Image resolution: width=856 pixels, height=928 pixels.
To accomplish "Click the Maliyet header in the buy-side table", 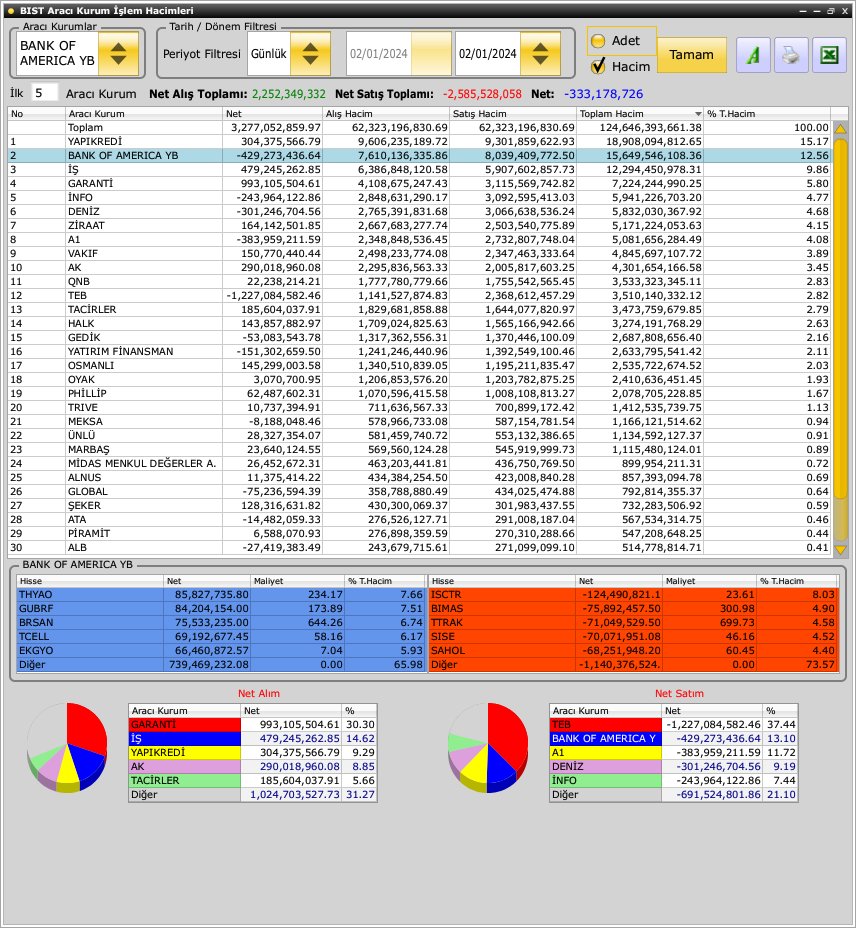I will pos(297,581).
